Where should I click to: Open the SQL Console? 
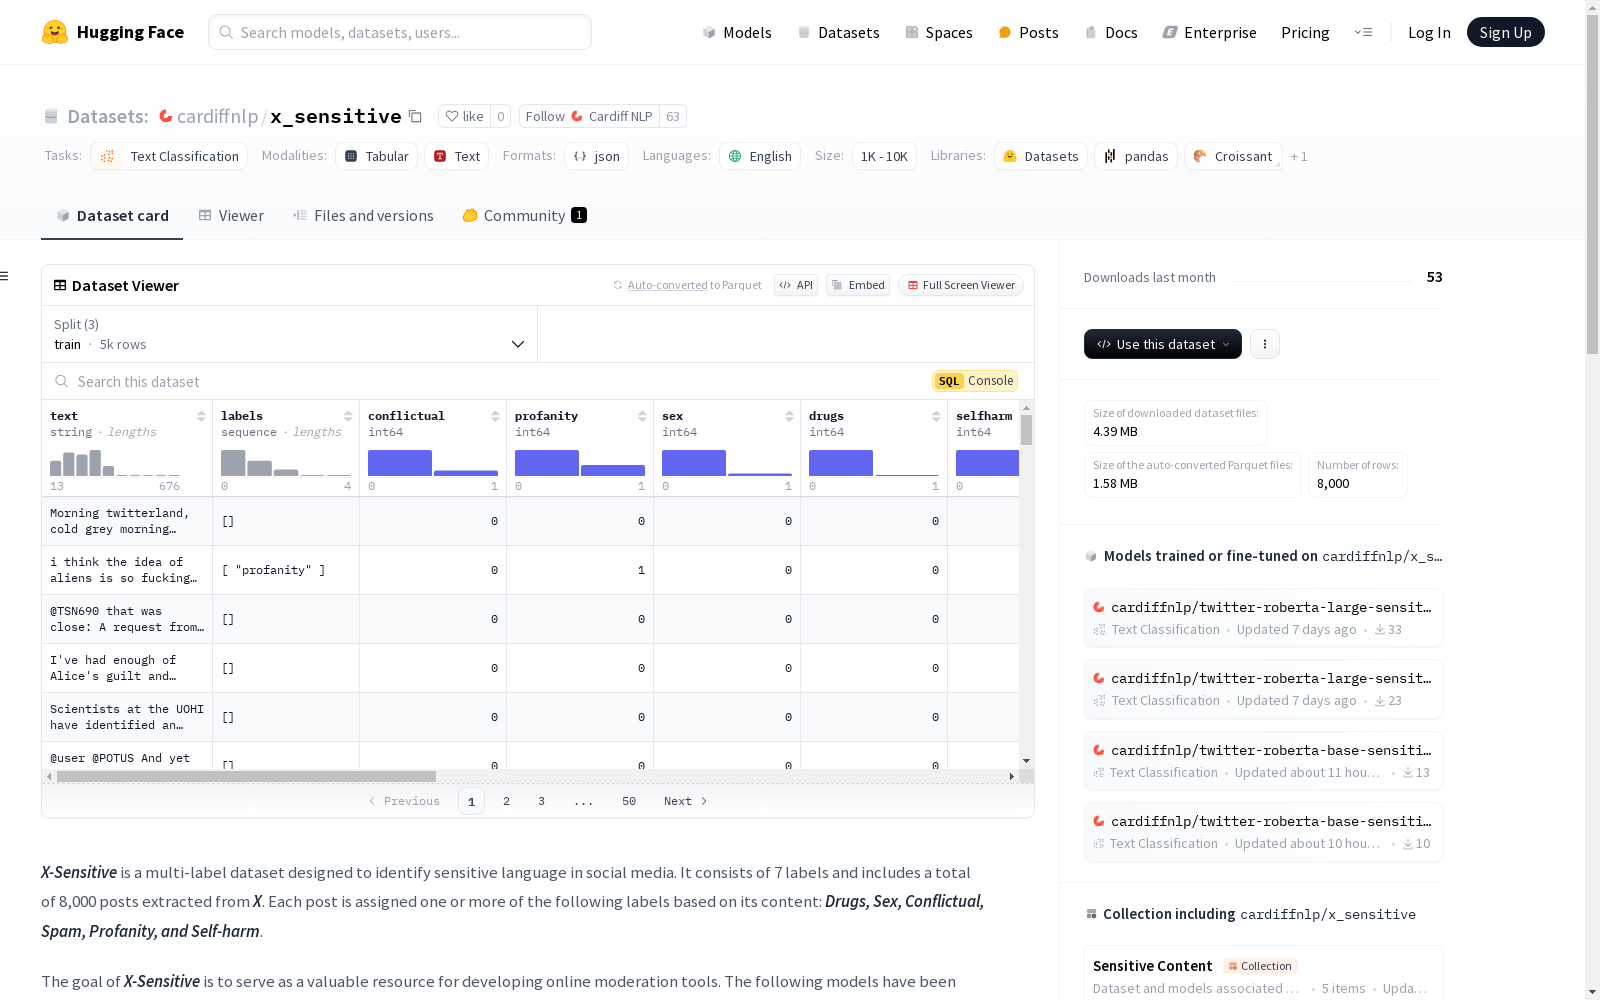pos(975,381)
